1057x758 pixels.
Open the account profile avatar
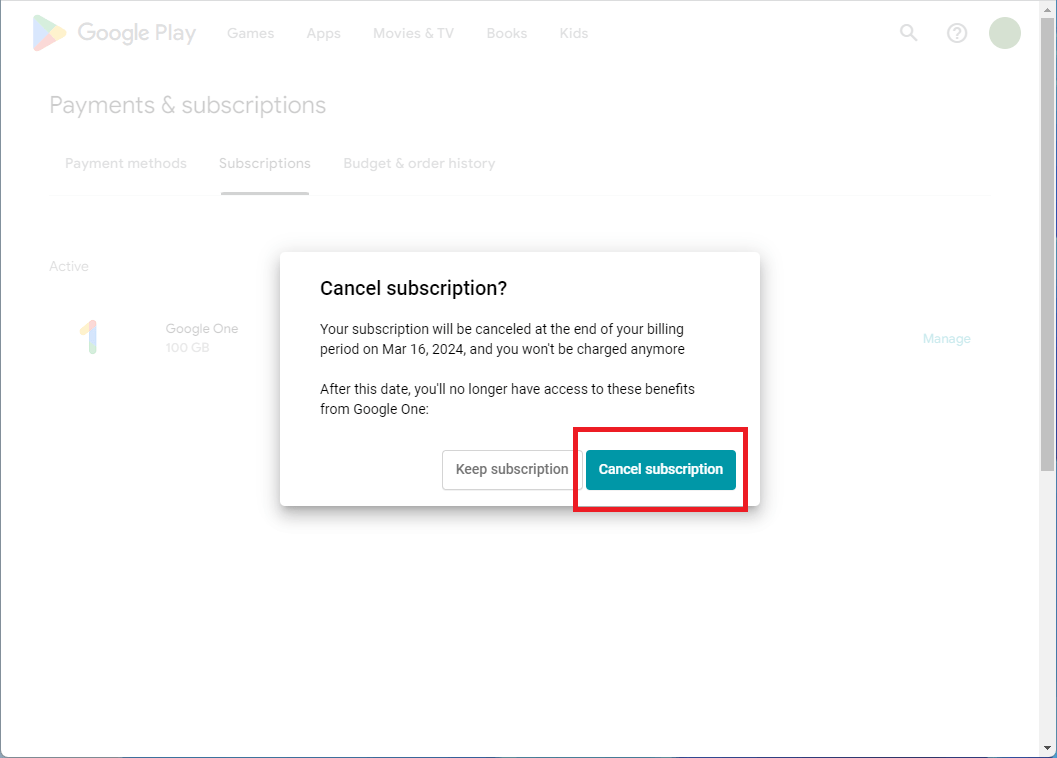(1005, 33)
